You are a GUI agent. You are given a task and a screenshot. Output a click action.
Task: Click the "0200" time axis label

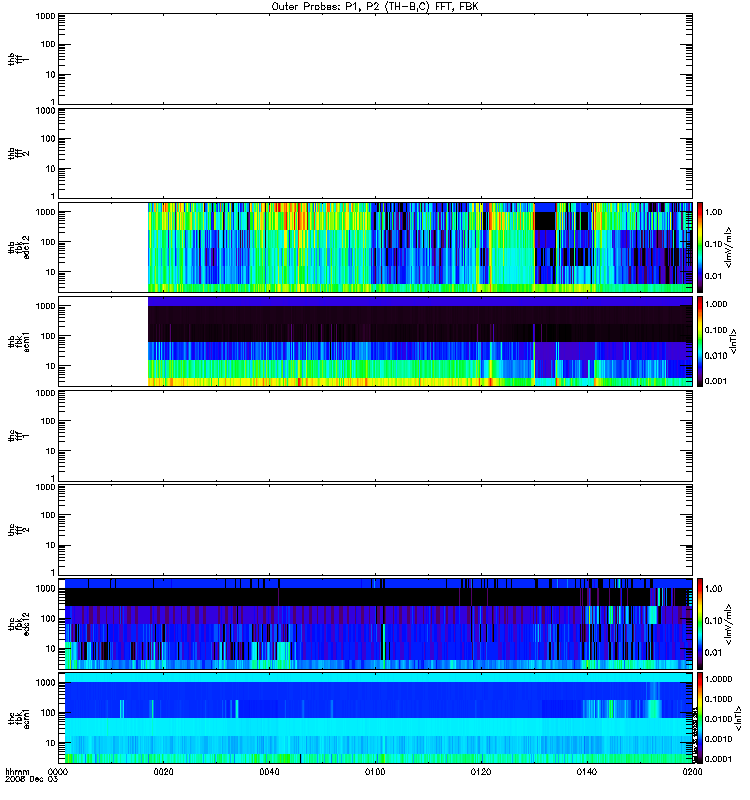692,772
